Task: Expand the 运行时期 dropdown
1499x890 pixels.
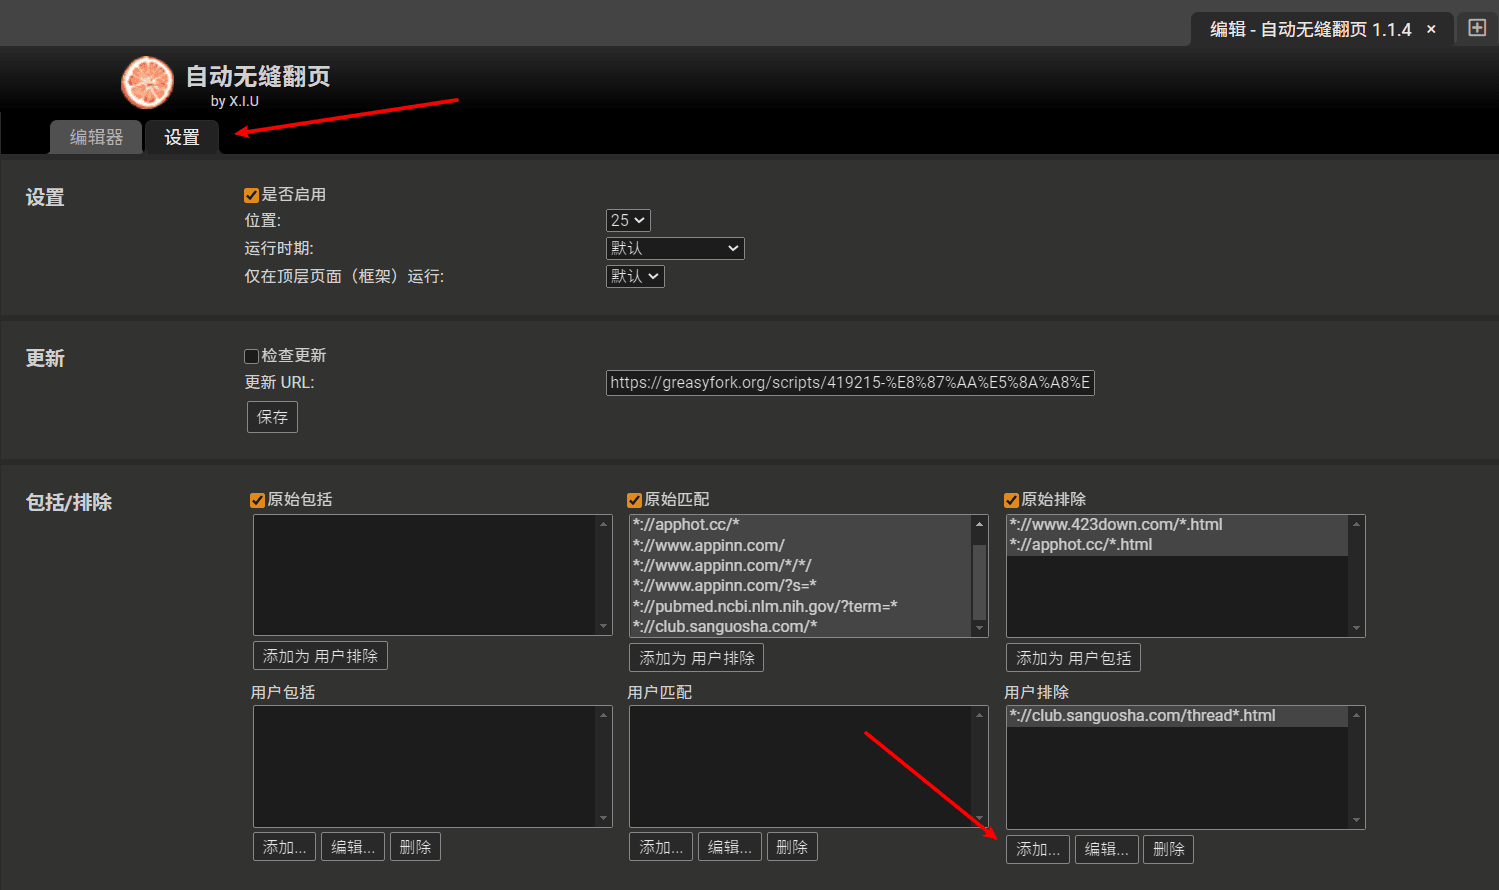Action: [675, 248]
